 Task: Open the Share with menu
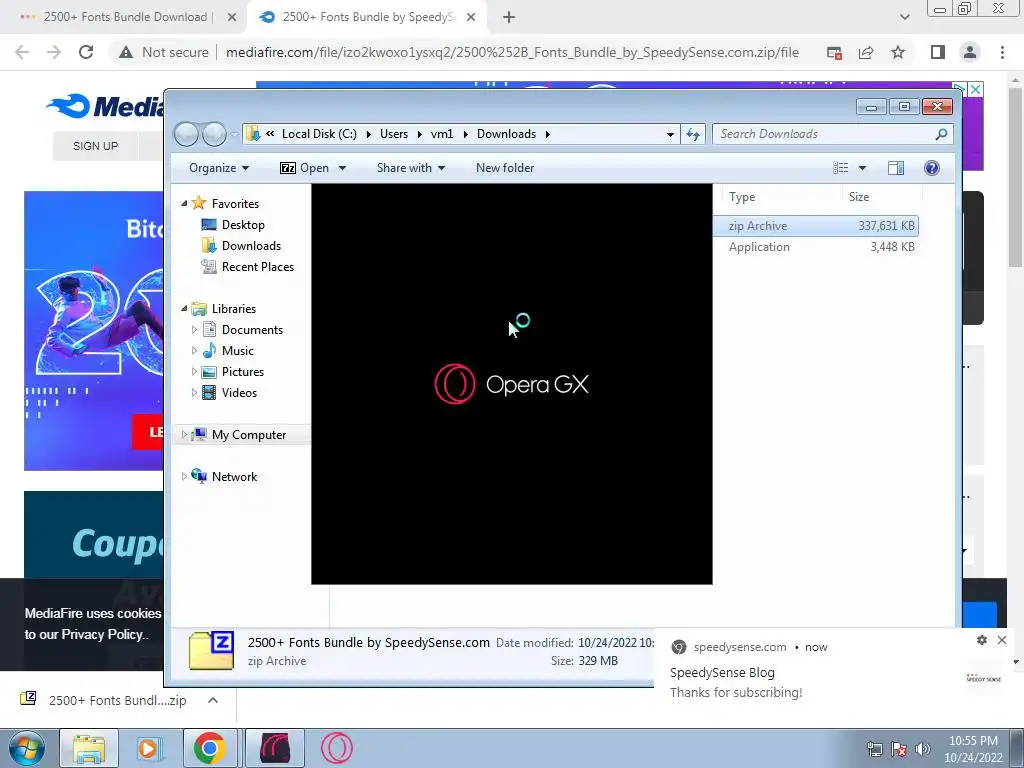pyautogui.click(x=411, y=168)
